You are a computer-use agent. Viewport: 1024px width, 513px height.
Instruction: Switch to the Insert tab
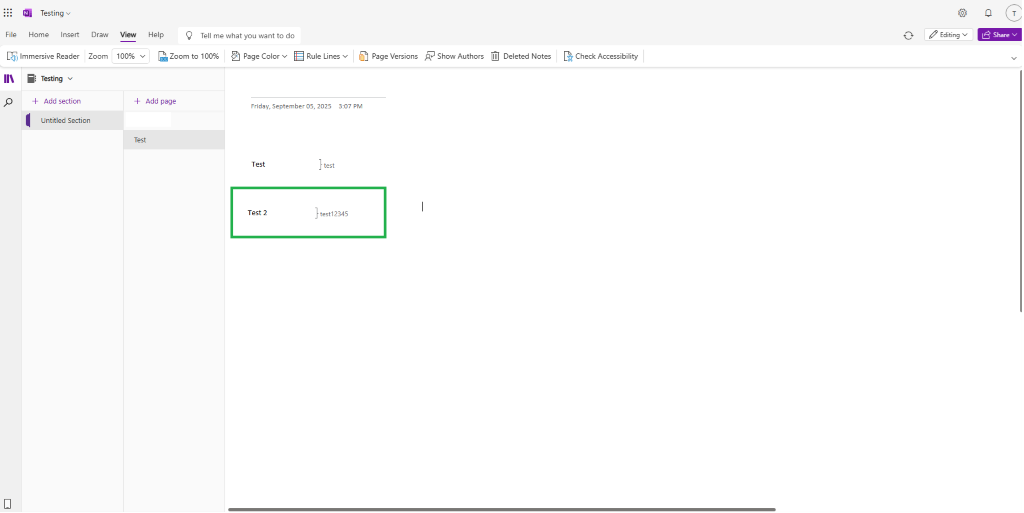click(x=70, y=35)
